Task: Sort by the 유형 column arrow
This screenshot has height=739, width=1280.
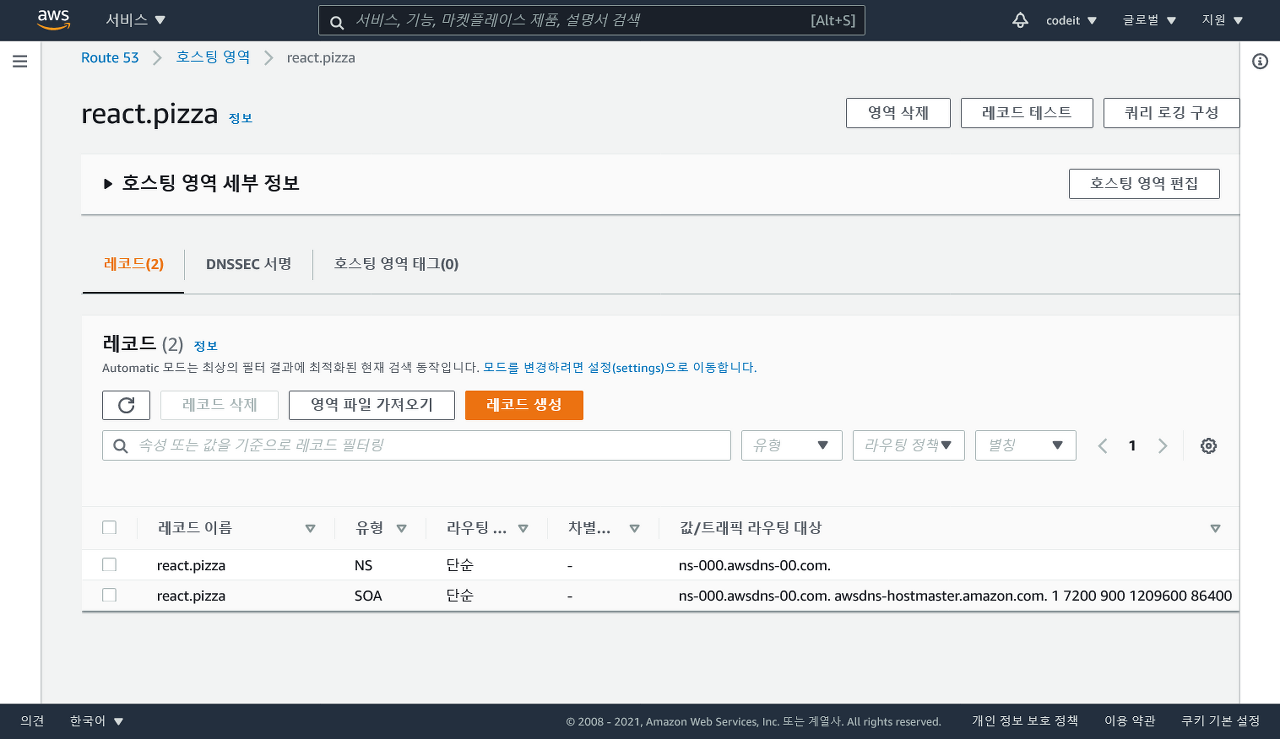Action: [x=401, y=528]
